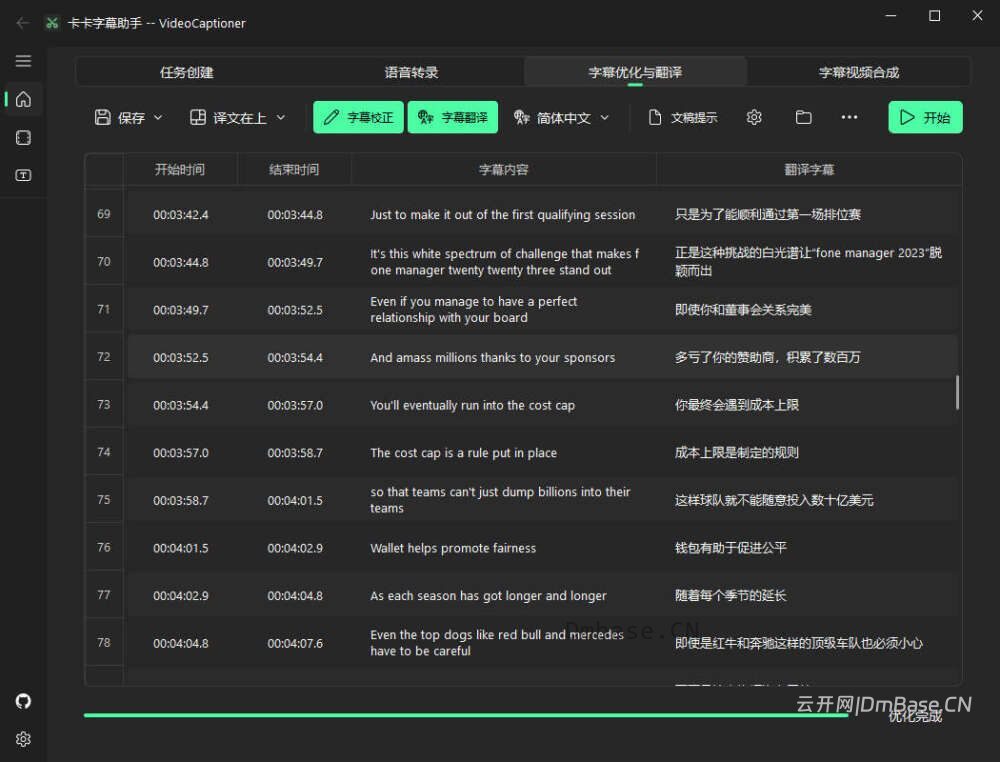The image size is (1000, 762).
Task: Toggle the 字幕翻译 subtitle translation button
Action: 453,117
